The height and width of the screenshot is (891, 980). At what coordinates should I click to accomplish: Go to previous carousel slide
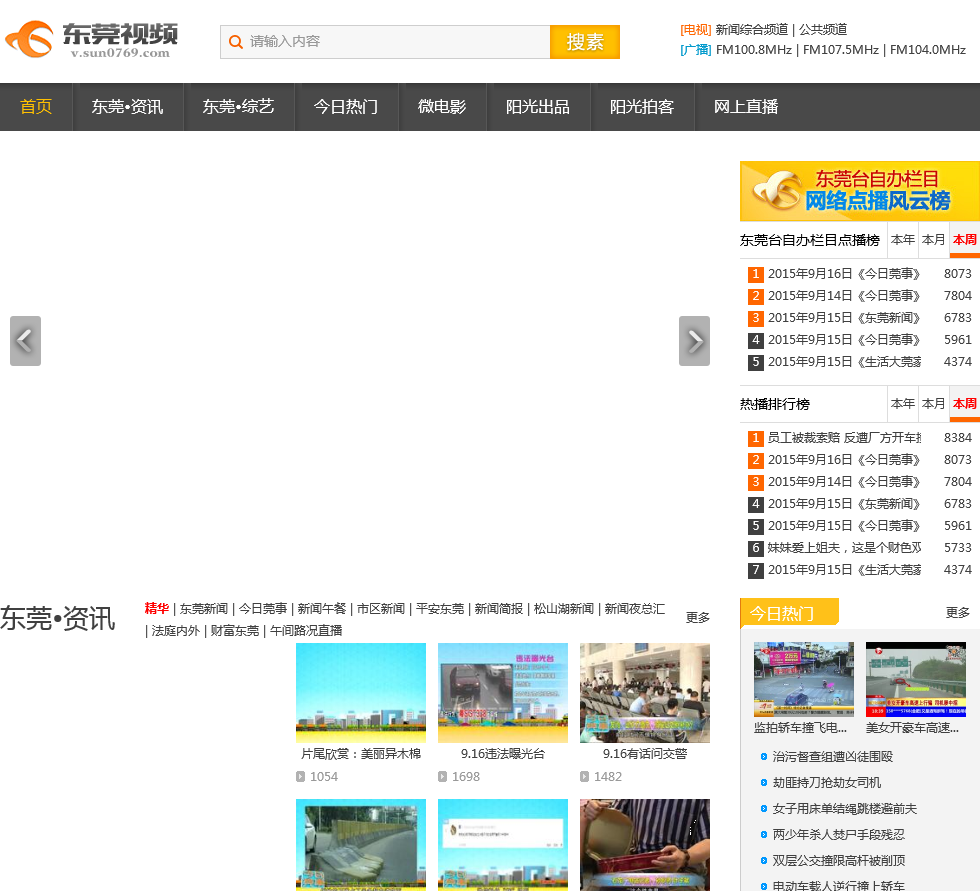tap(26, 341)
